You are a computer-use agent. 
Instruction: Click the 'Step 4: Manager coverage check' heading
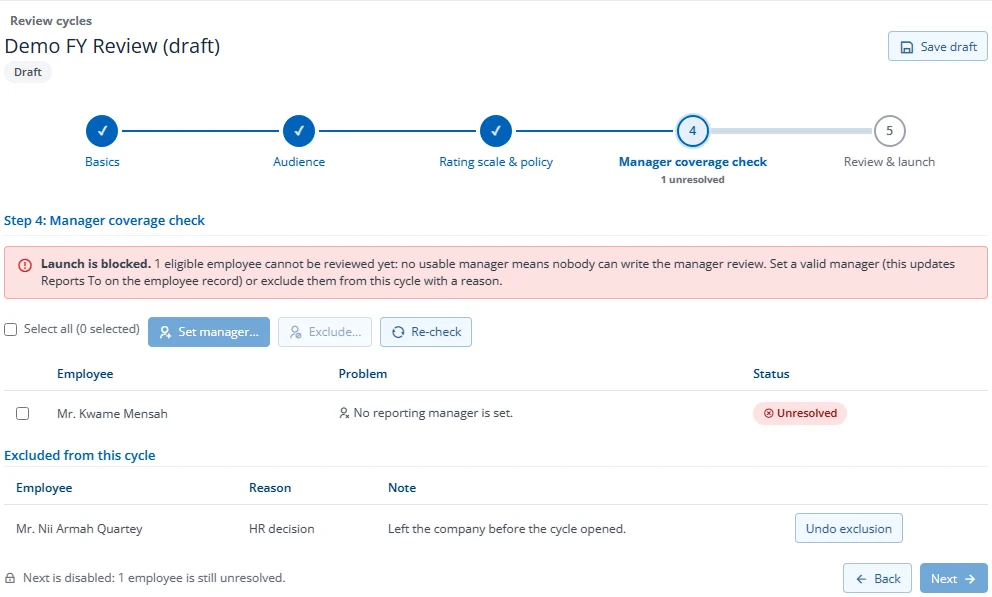(104, 221)
